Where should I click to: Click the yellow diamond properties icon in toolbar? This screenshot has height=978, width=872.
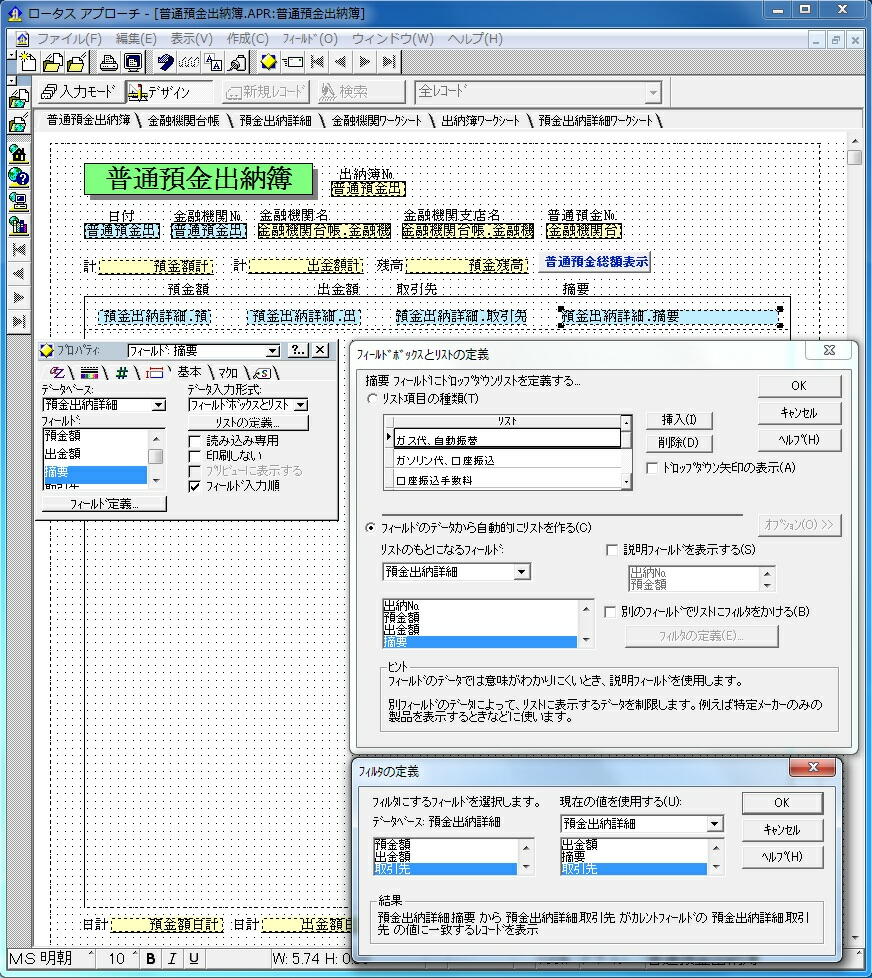pyautogui.click(x=269, y=61)
